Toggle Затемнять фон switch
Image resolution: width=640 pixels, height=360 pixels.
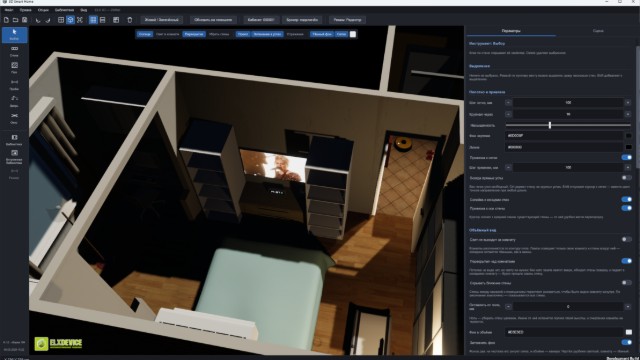pyautogui.click(x=627, y=342)
